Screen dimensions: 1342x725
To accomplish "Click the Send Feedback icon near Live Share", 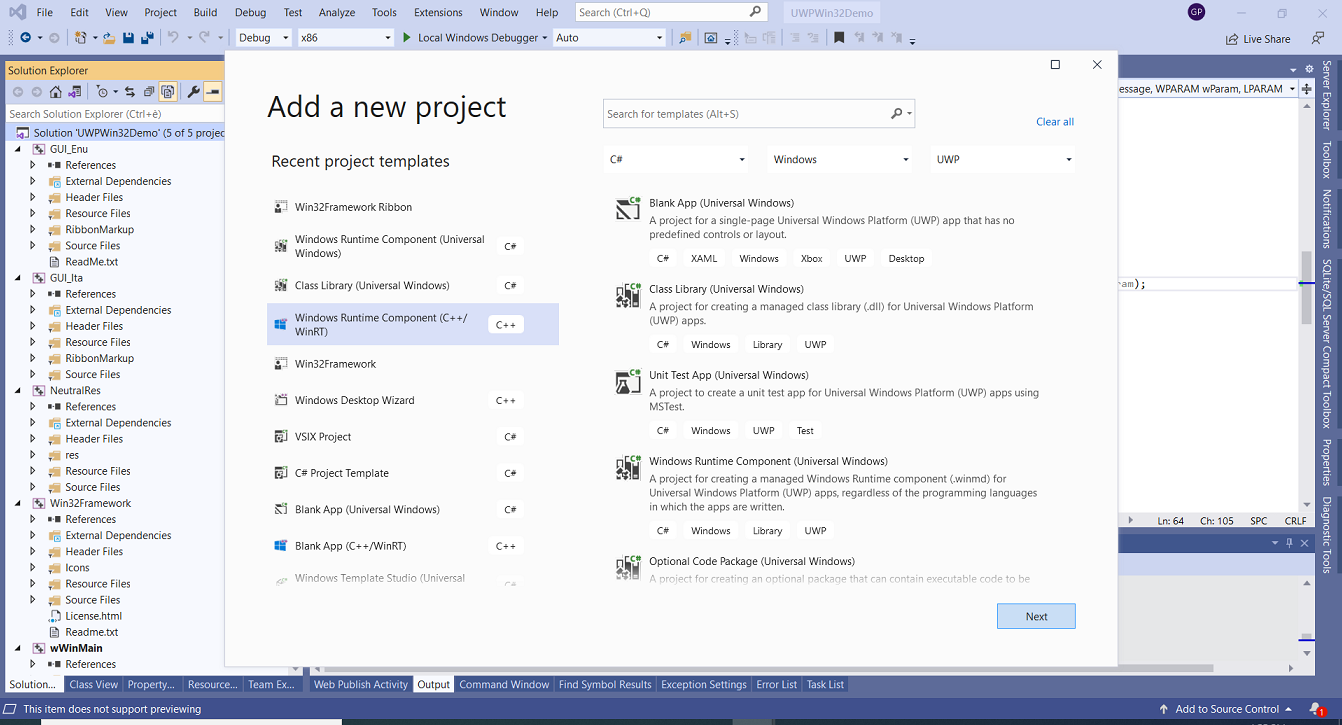I will click(x=1318, y=38).
